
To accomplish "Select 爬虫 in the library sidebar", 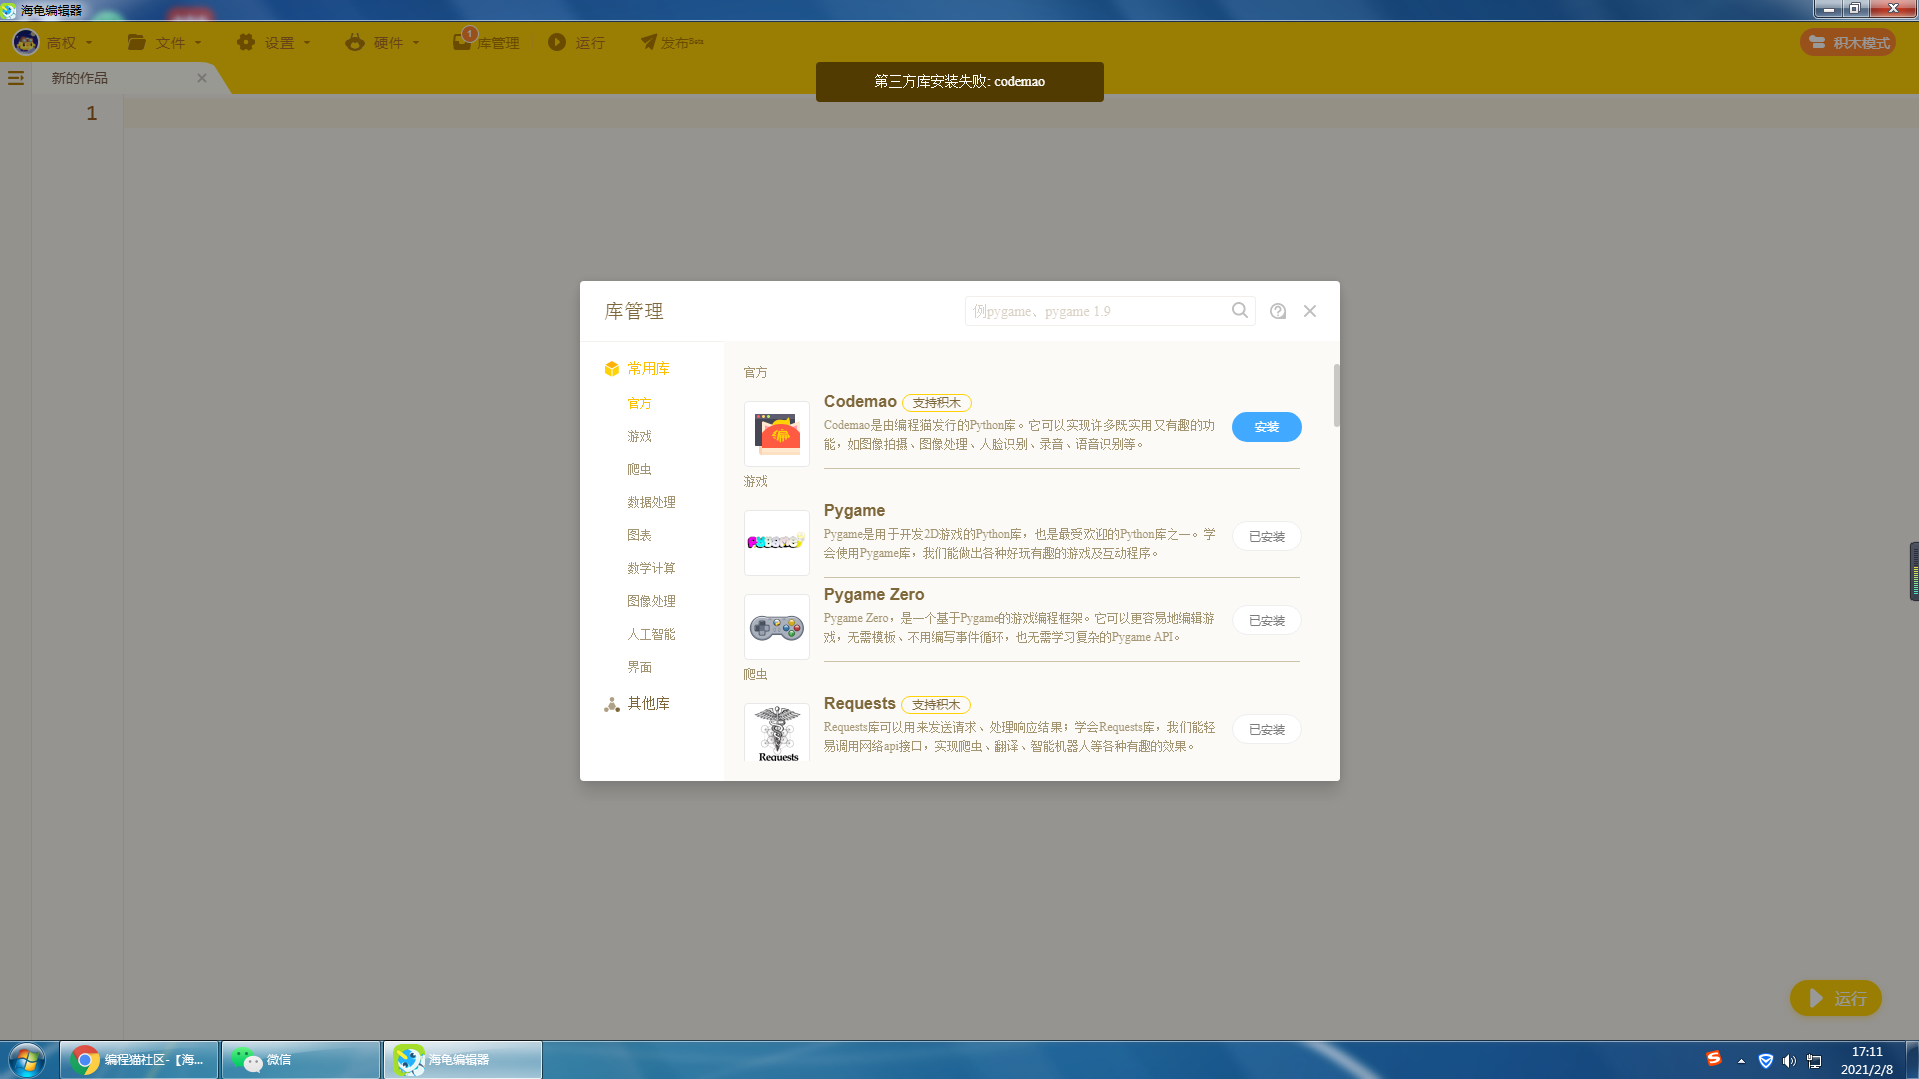I will click(639, 470).
